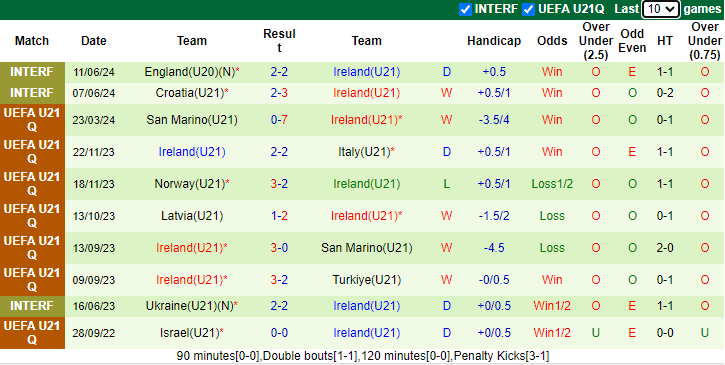Open England(U20)(N) team link
725x365 pixels.
pos(192,72)
